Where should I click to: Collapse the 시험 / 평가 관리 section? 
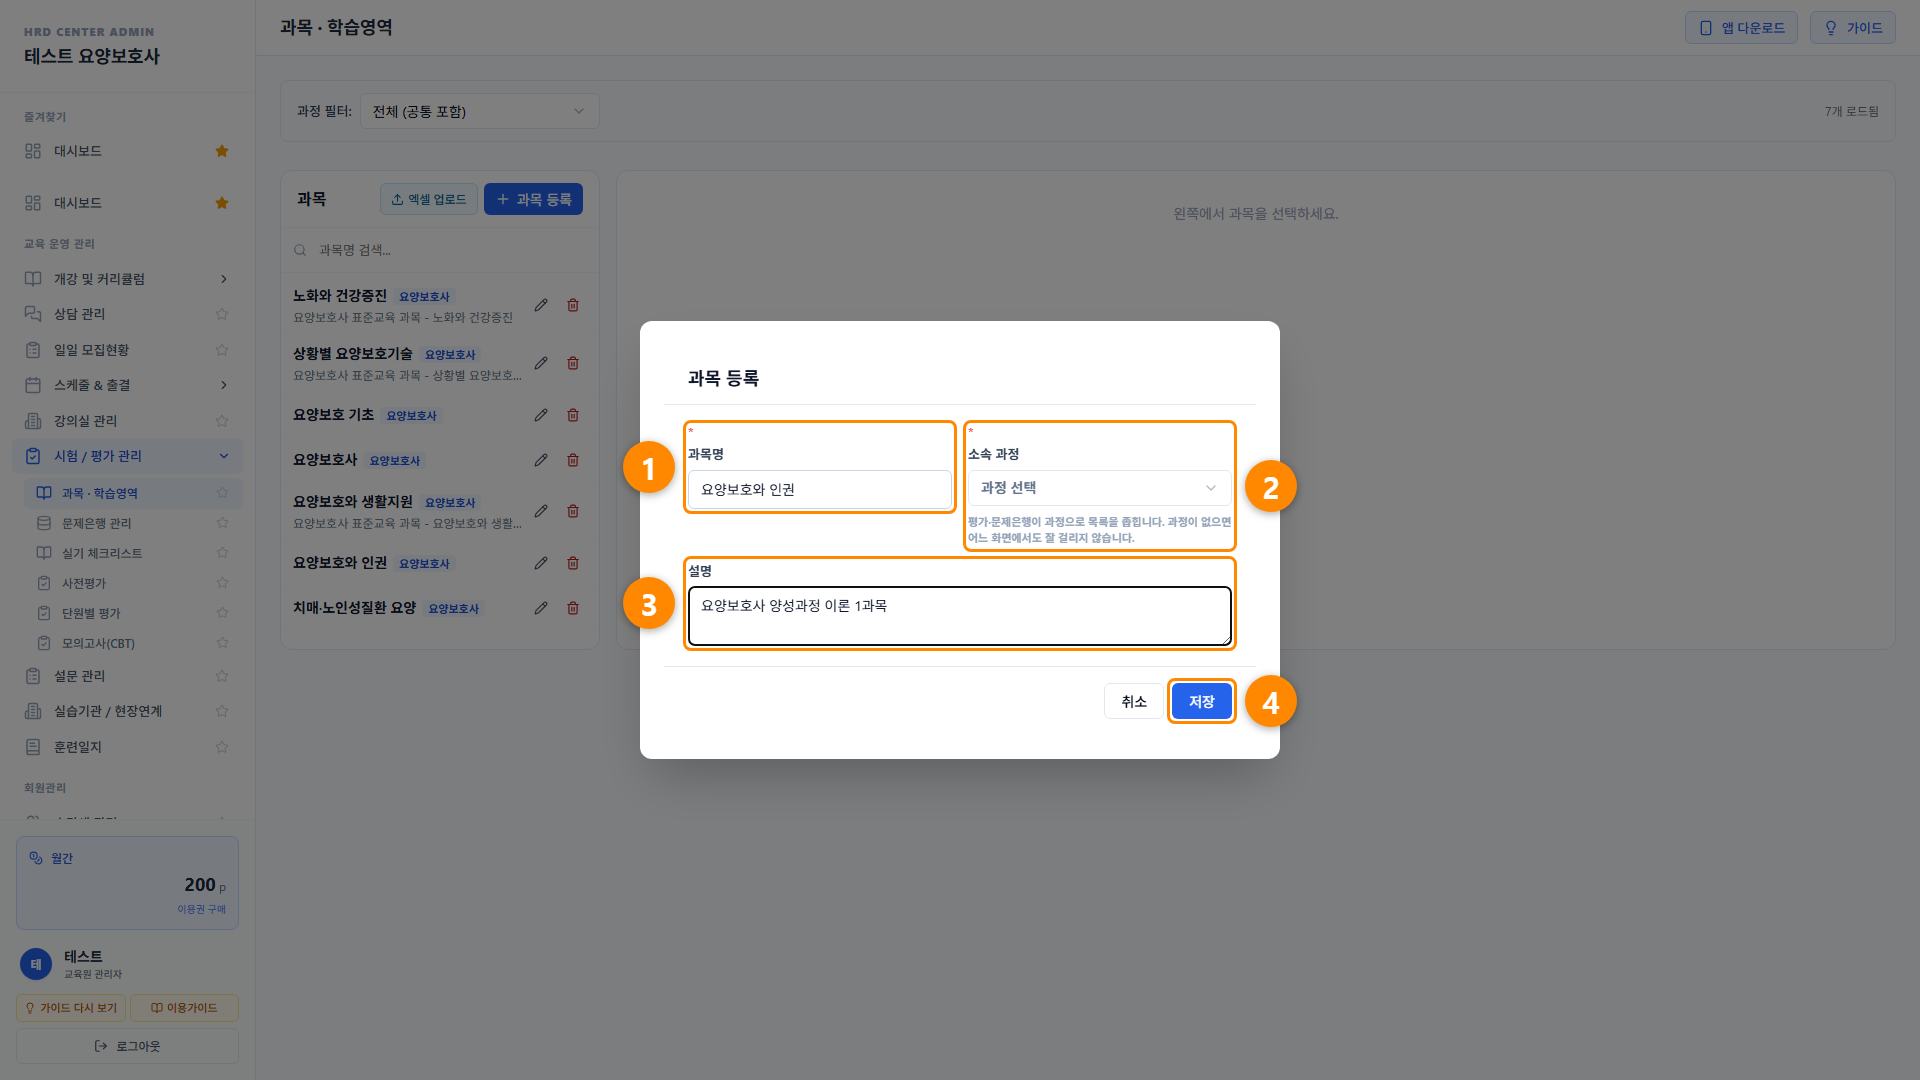click(x=127, y=456)
